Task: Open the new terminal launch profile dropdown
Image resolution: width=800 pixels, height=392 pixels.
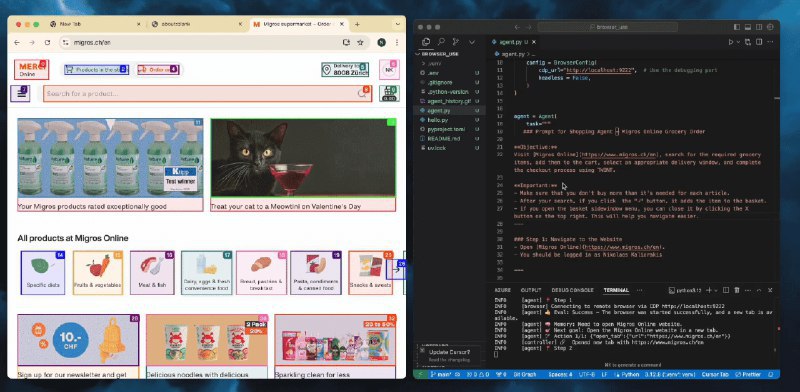Action: pyautogui.click(x=716, y=290)
